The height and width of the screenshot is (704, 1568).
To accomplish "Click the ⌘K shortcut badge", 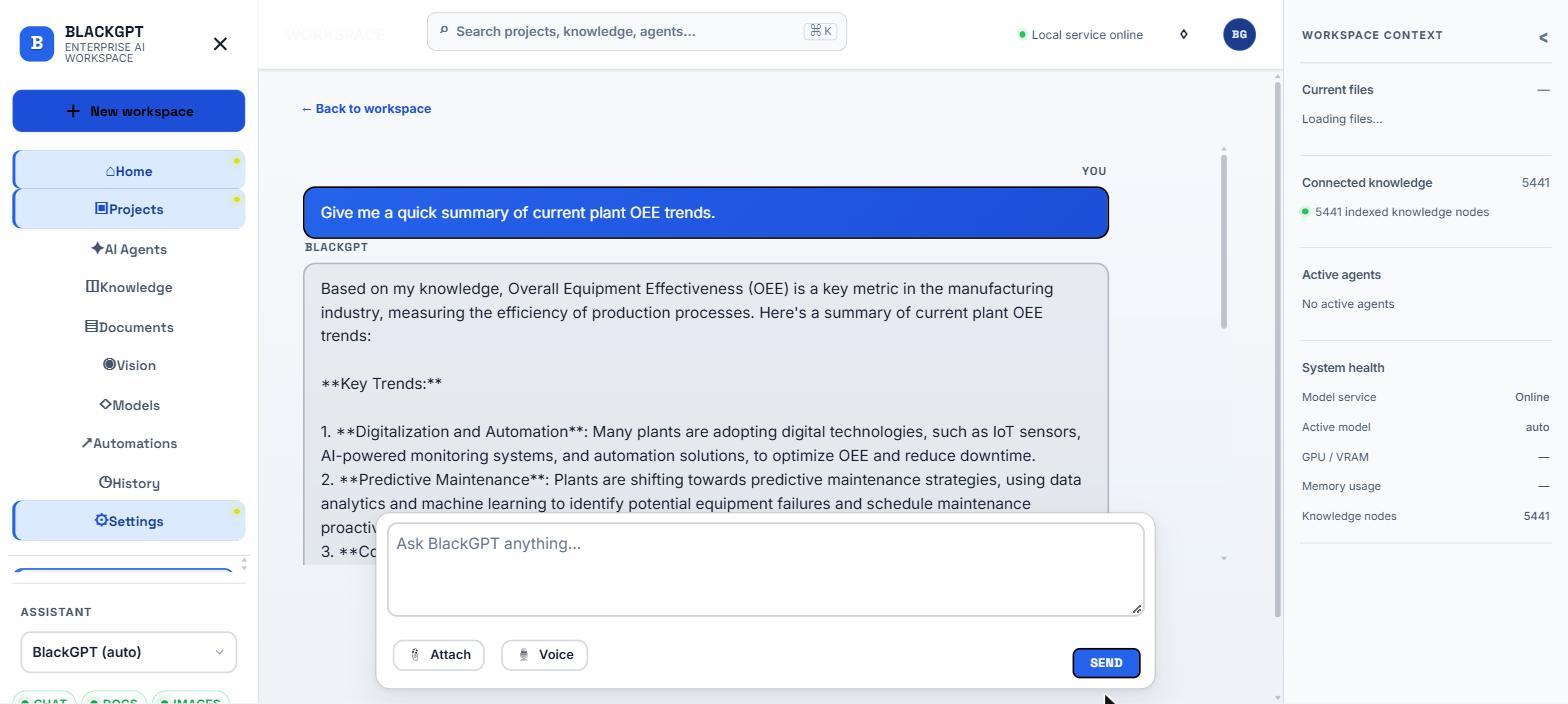I will point(820,31).
